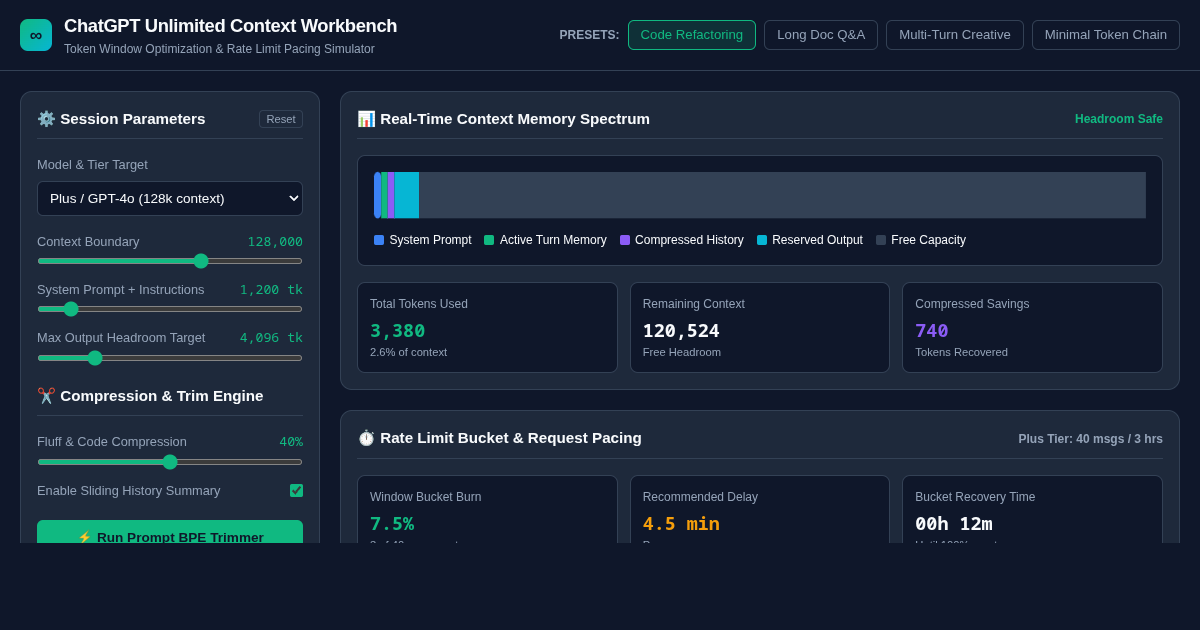Screen dimensions: 1200x630
Task: Click the Tokens Recovered caption
Action: tap(961, 352)
